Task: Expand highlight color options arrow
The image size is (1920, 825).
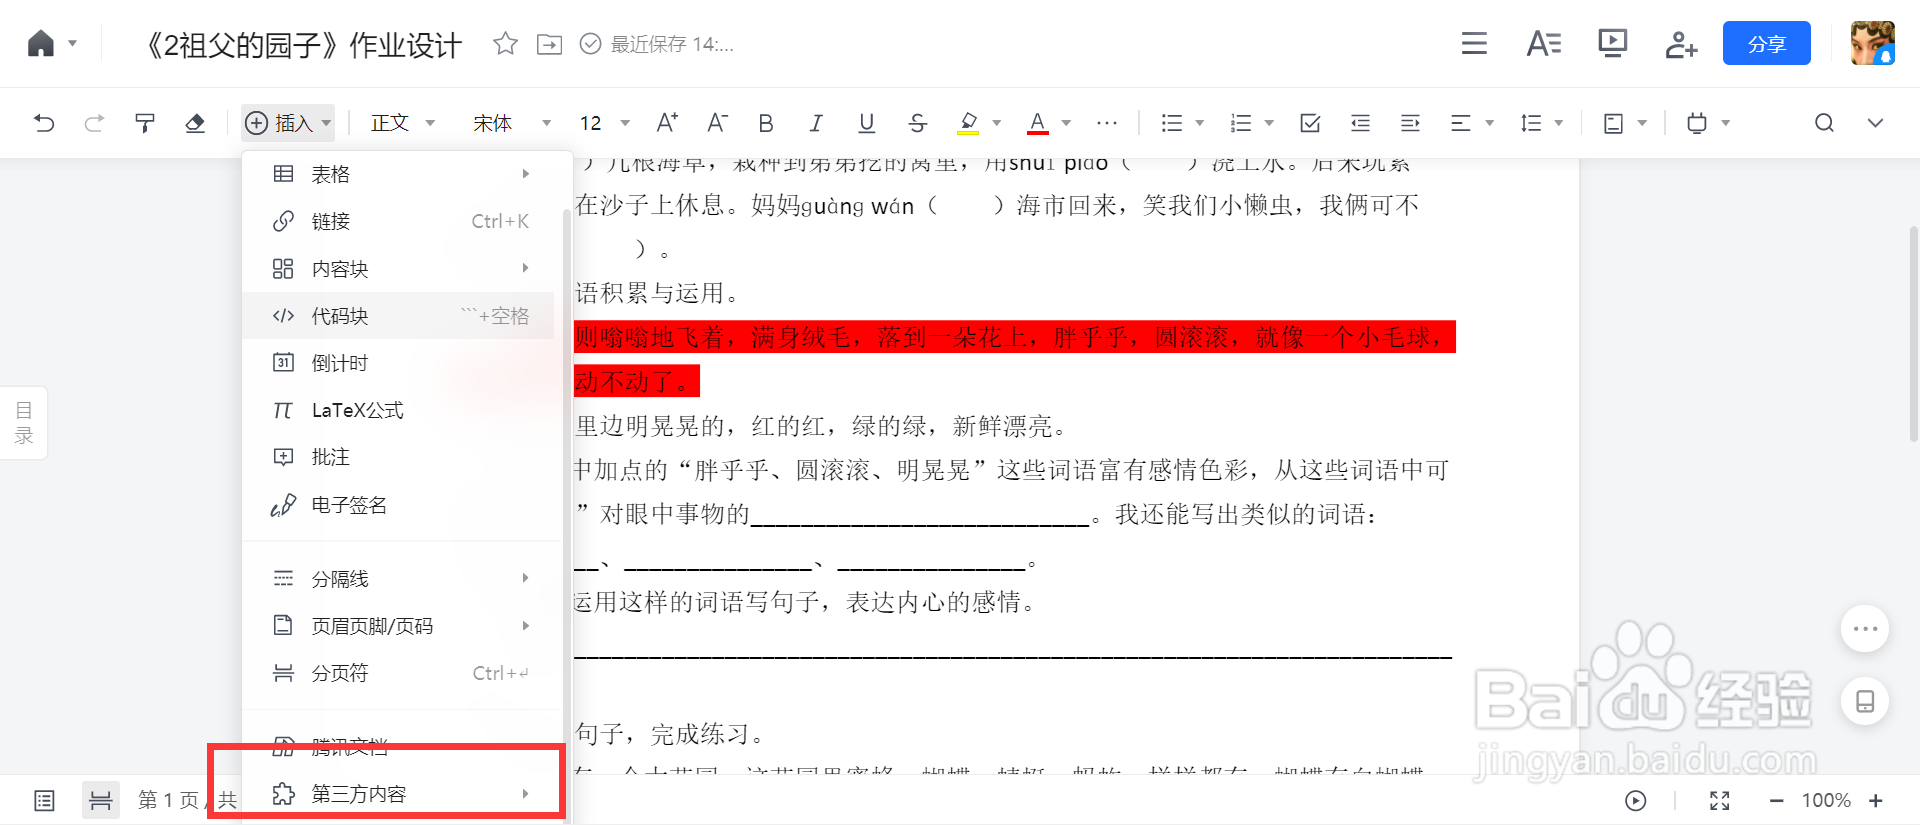Action: tap(996, 123)
